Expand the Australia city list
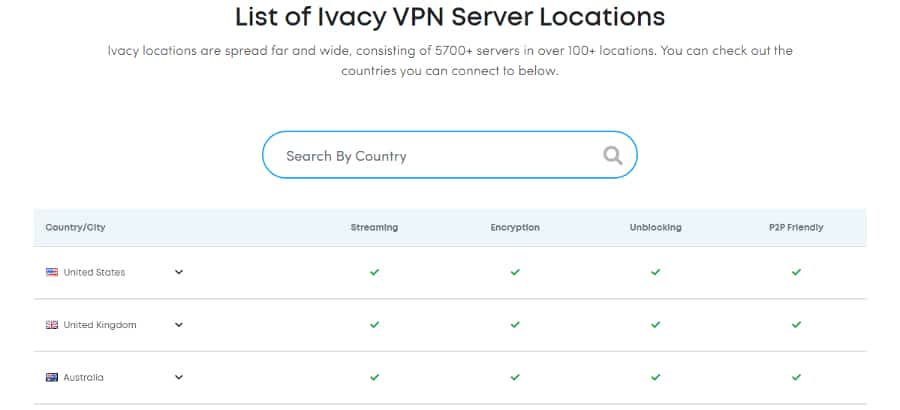 [x=179, y=378]
